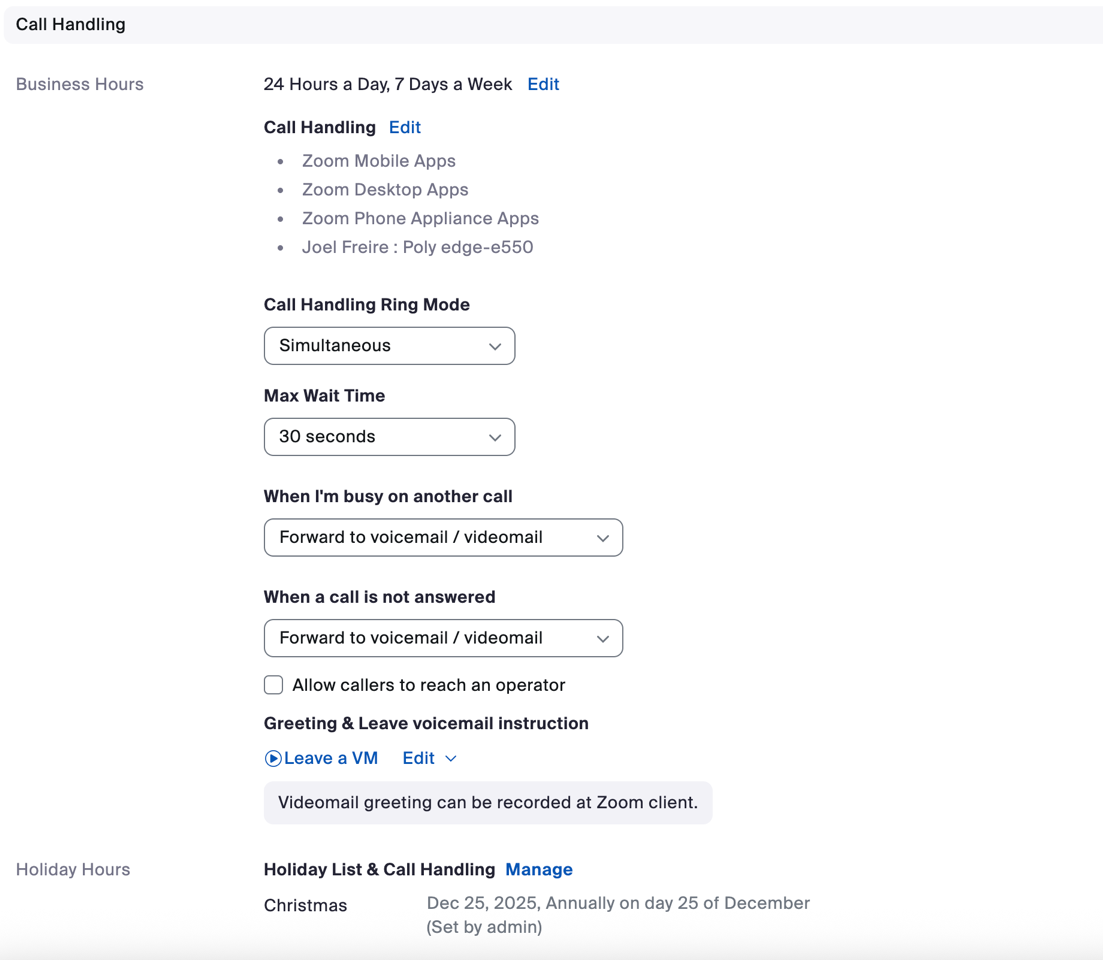Check Allow callers to reach an operator
The height and width of the screenshot is (960, 1103).
point(274,685)
